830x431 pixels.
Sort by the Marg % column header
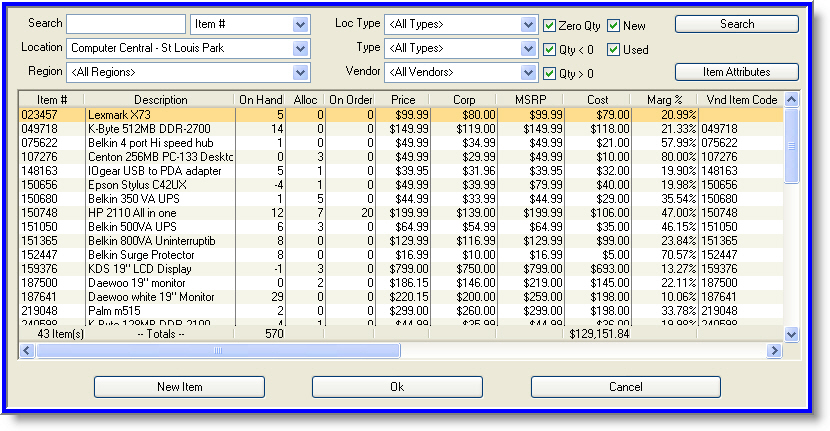point(664,100)
